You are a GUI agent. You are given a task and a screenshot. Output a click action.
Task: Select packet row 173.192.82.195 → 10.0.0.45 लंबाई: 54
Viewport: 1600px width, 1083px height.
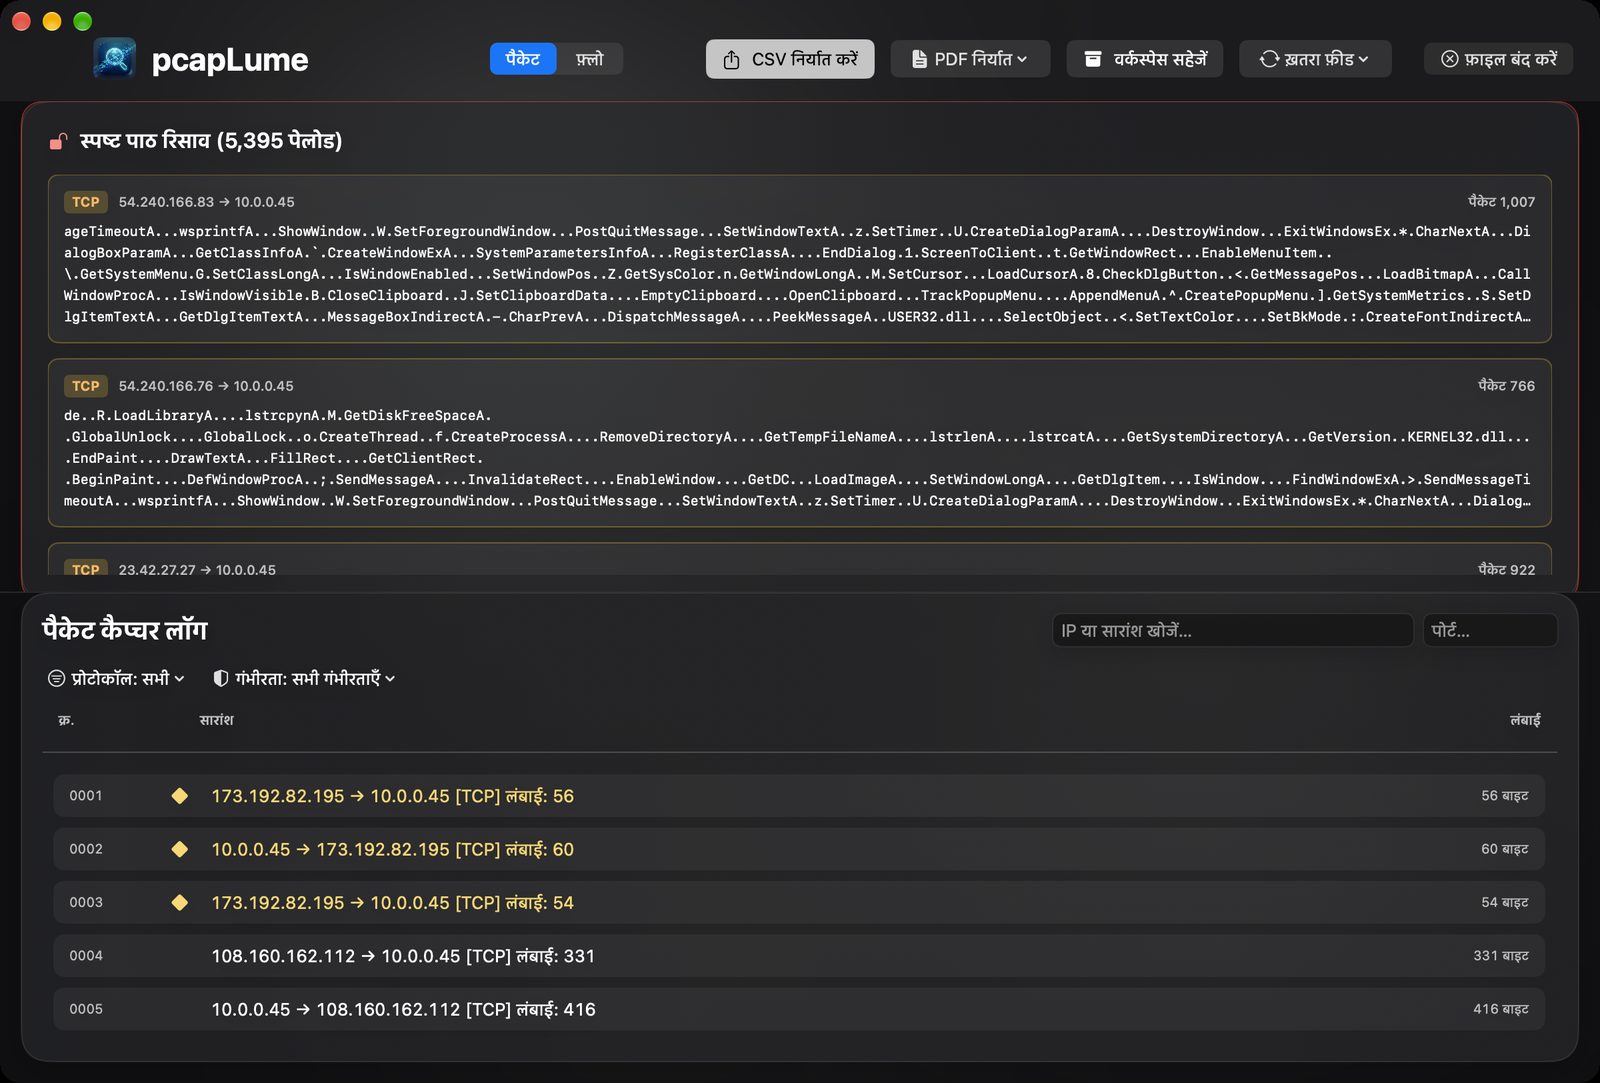point(799,902)
